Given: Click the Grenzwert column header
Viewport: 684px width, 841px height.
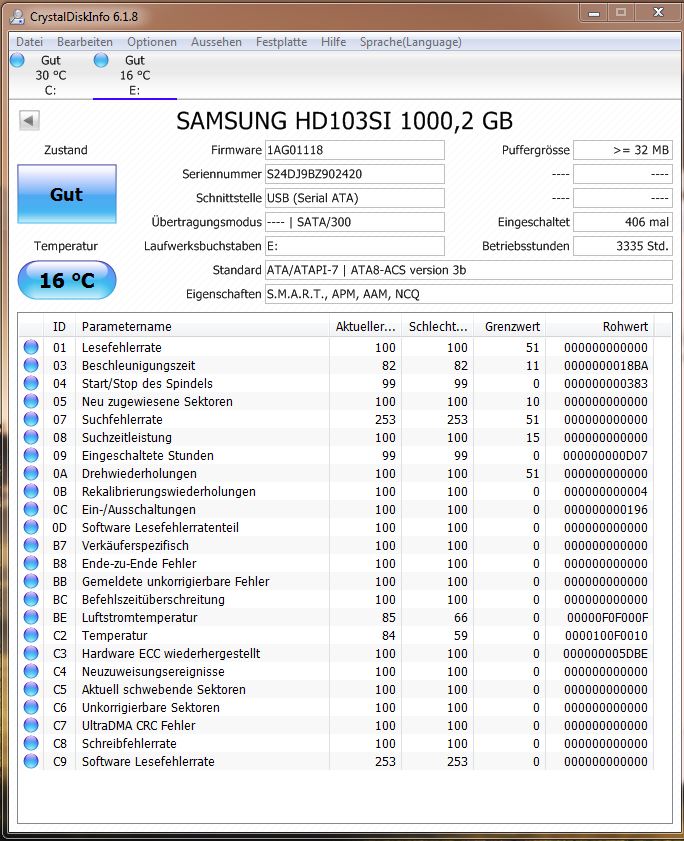Looking at the screenshot, I should (510, 327).
